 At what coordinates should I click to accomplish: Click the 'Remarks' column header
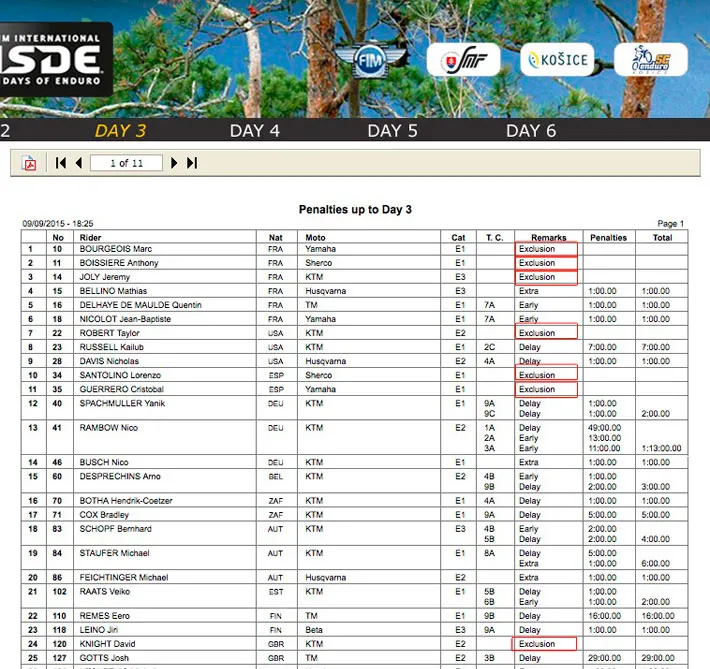point(549,237)
